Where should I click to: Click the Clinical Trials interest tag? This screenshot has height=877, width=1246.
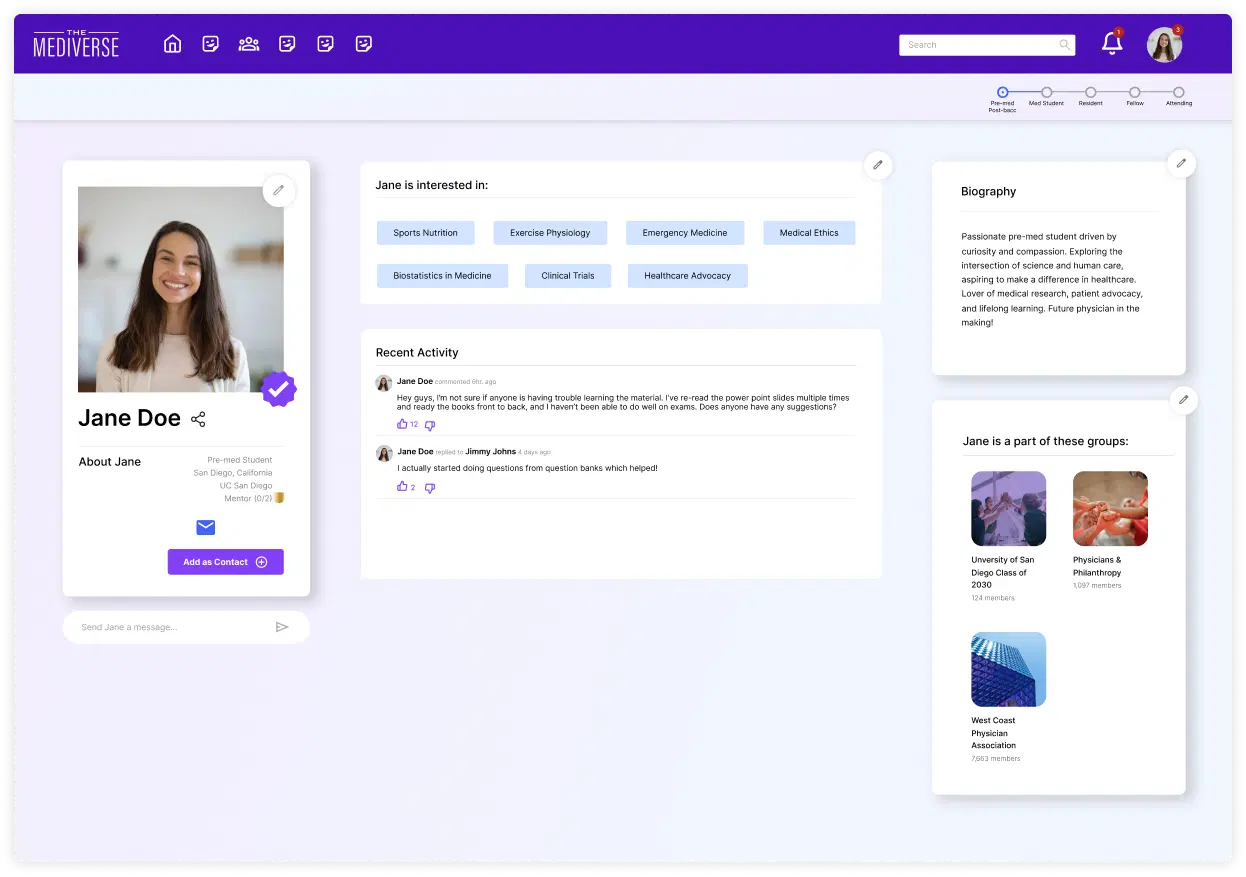pos(568,276)
